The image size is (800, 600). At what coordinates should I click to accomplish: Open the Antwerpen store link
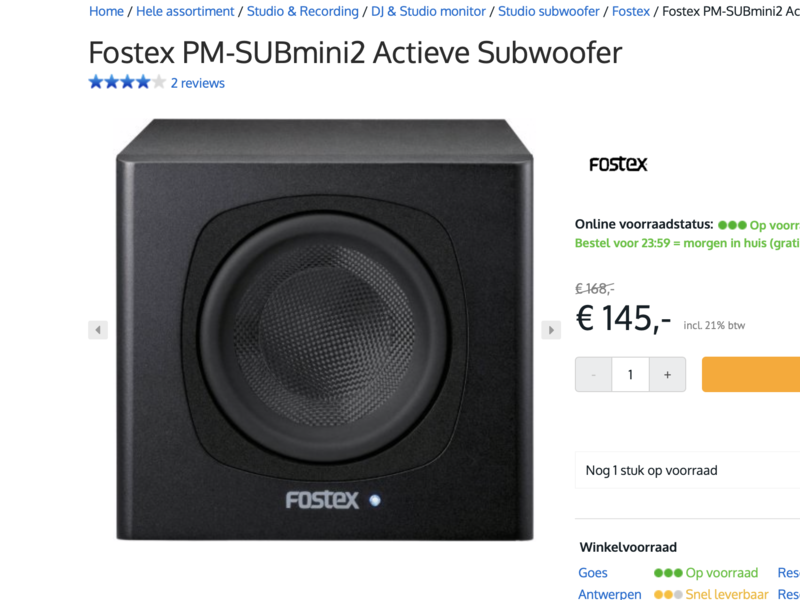click(x=610, y=594)
